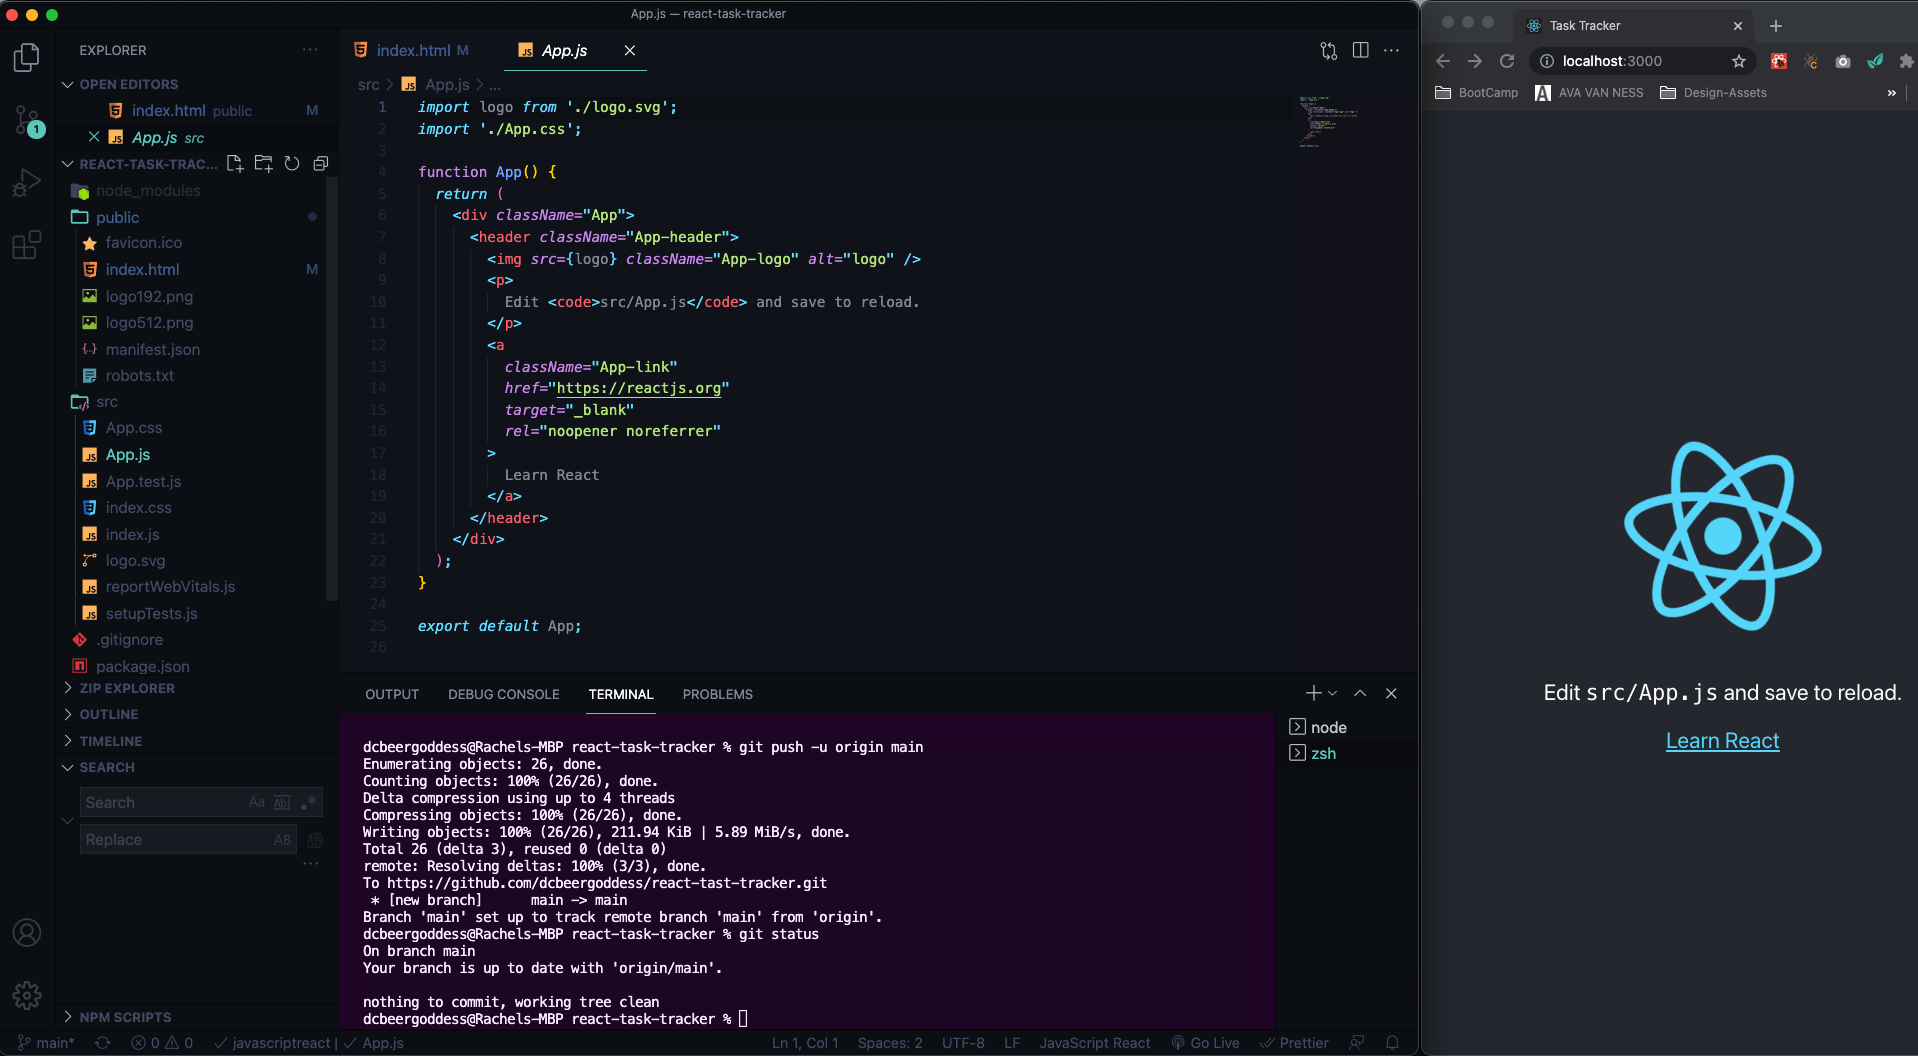Close App.js in Open Editors list
The width and height of the screenshot is (1918, 1056).
click(94, 137)
